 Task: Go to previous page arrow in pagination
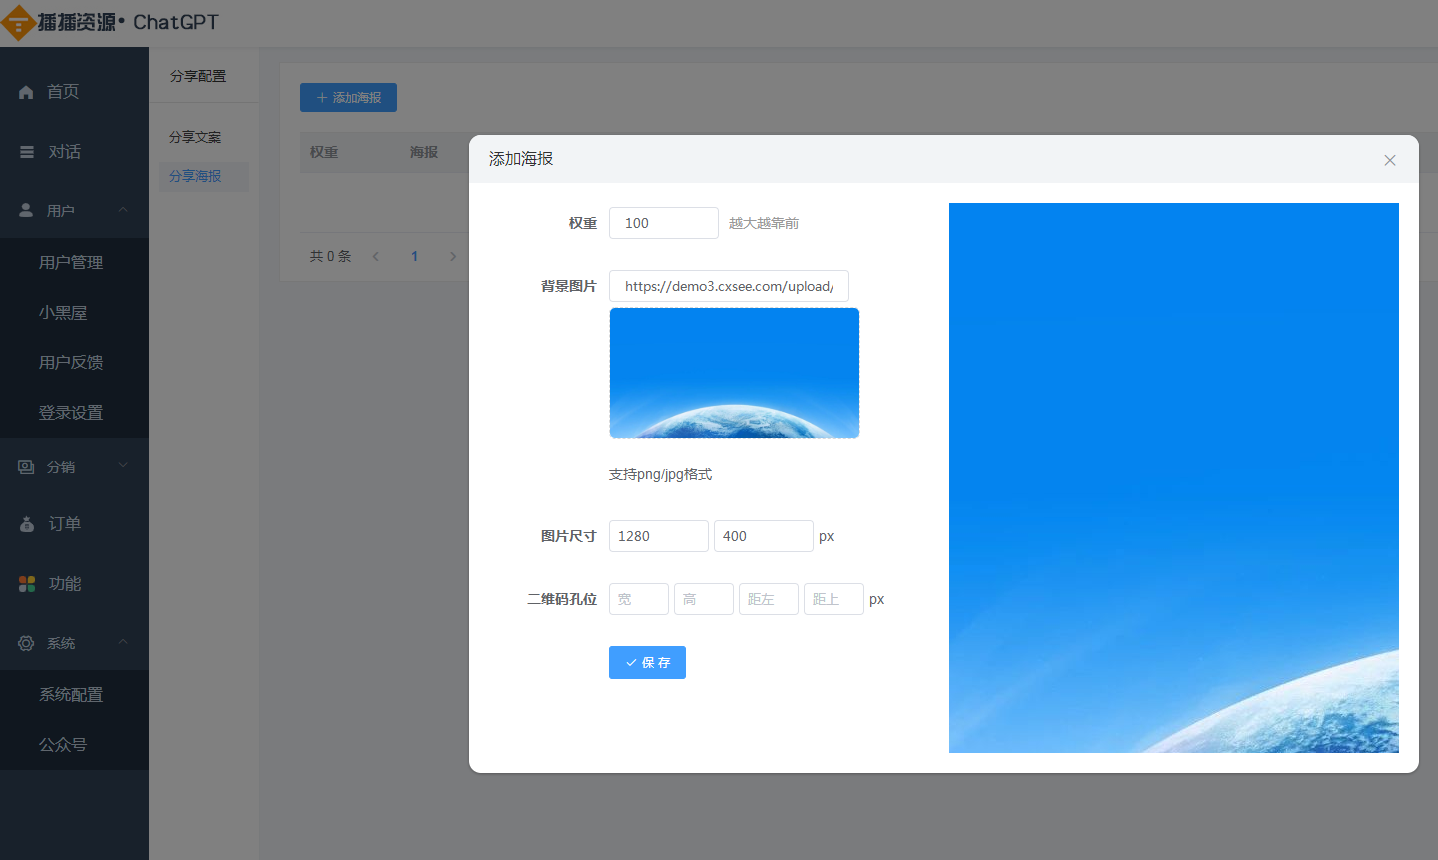(376, 257)
